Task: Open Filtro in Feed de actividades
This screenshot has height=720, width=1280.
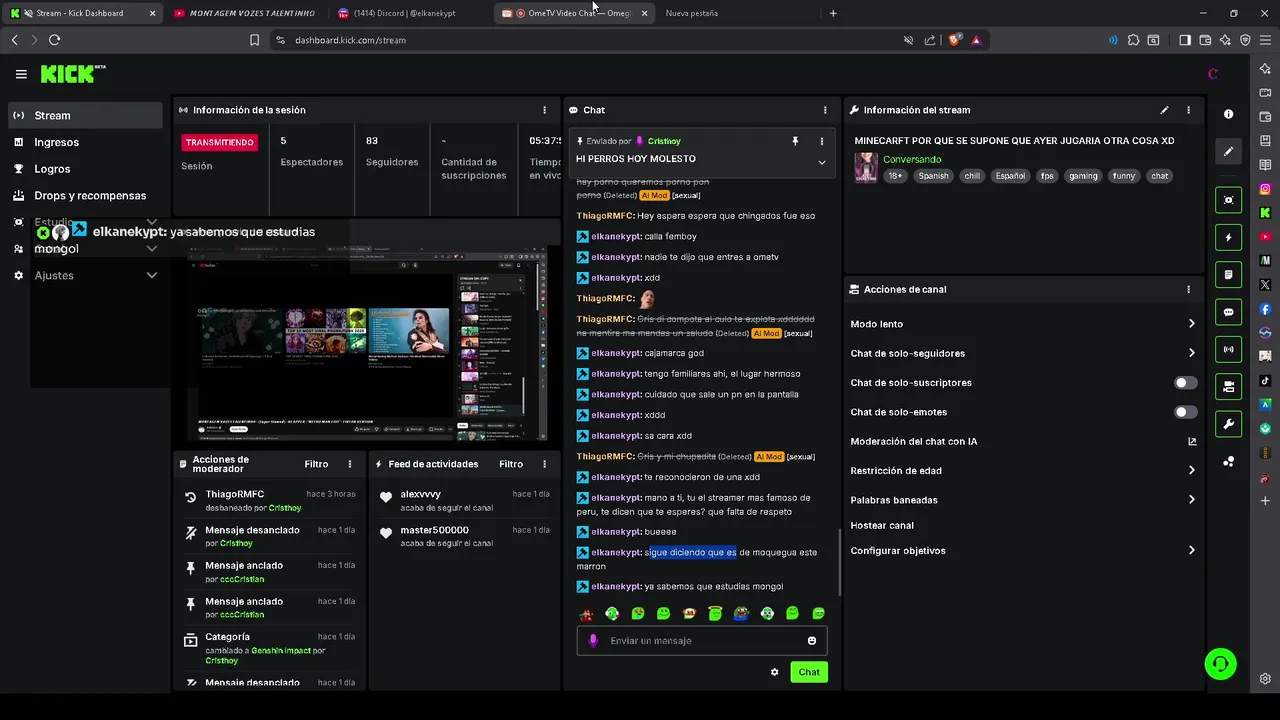Action: point(511,464)
